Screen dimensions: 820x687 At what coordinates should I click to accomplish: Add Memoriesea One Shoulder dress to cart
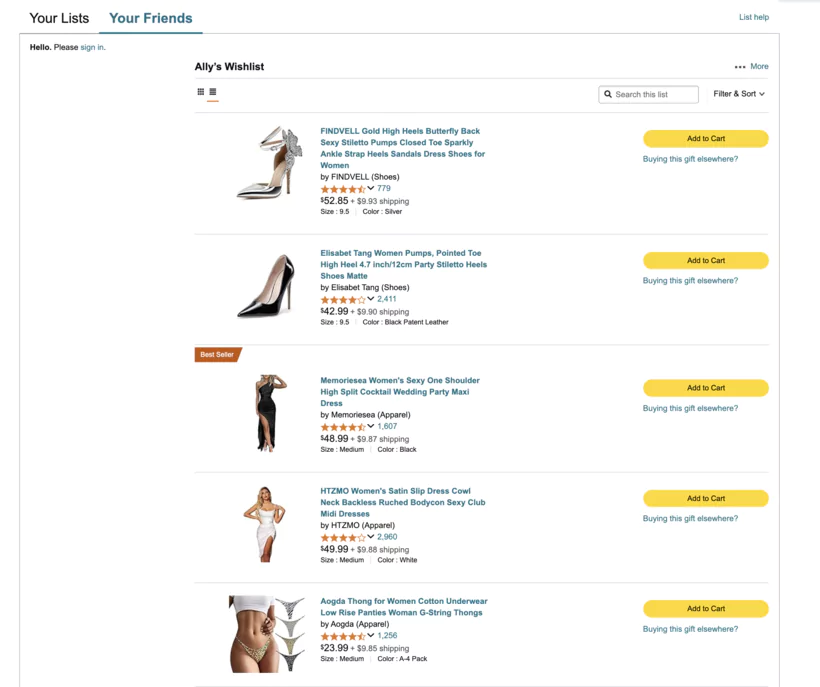coord(705,388)
